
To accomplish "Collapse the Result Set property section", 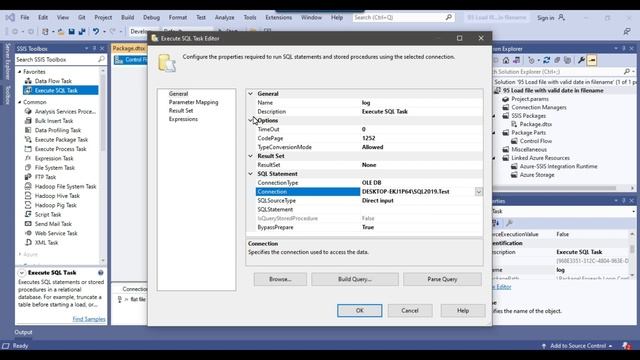I will click(x=251, y=156).
